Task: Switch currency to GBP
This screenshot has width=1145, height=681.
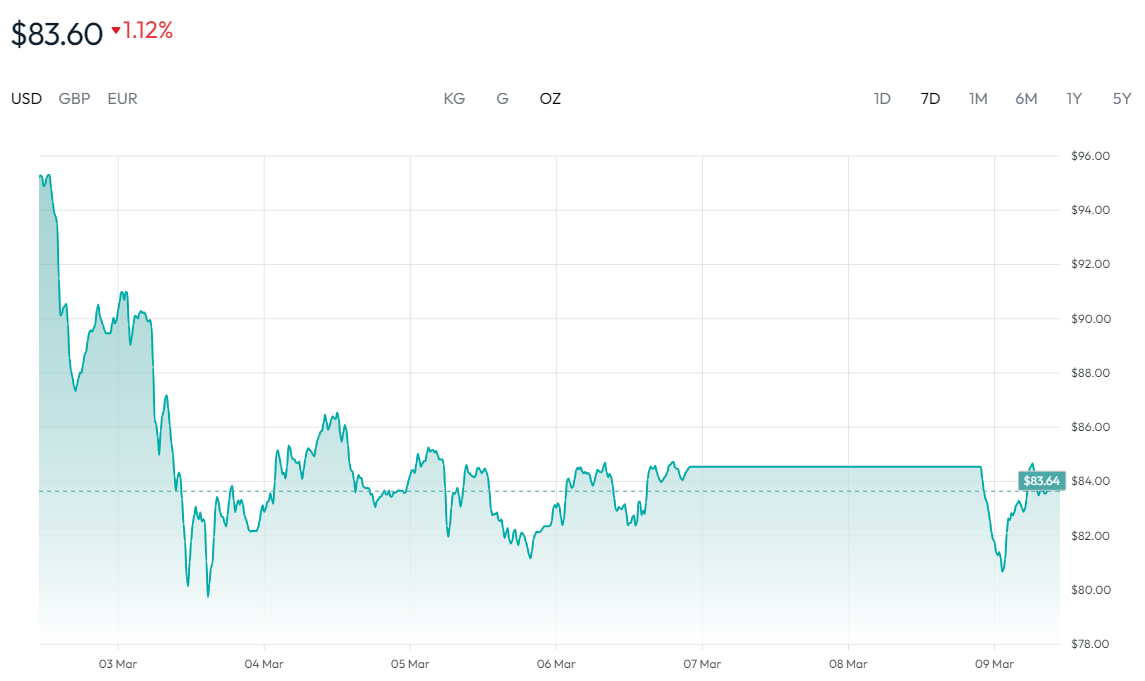Action: coord(74,98)
